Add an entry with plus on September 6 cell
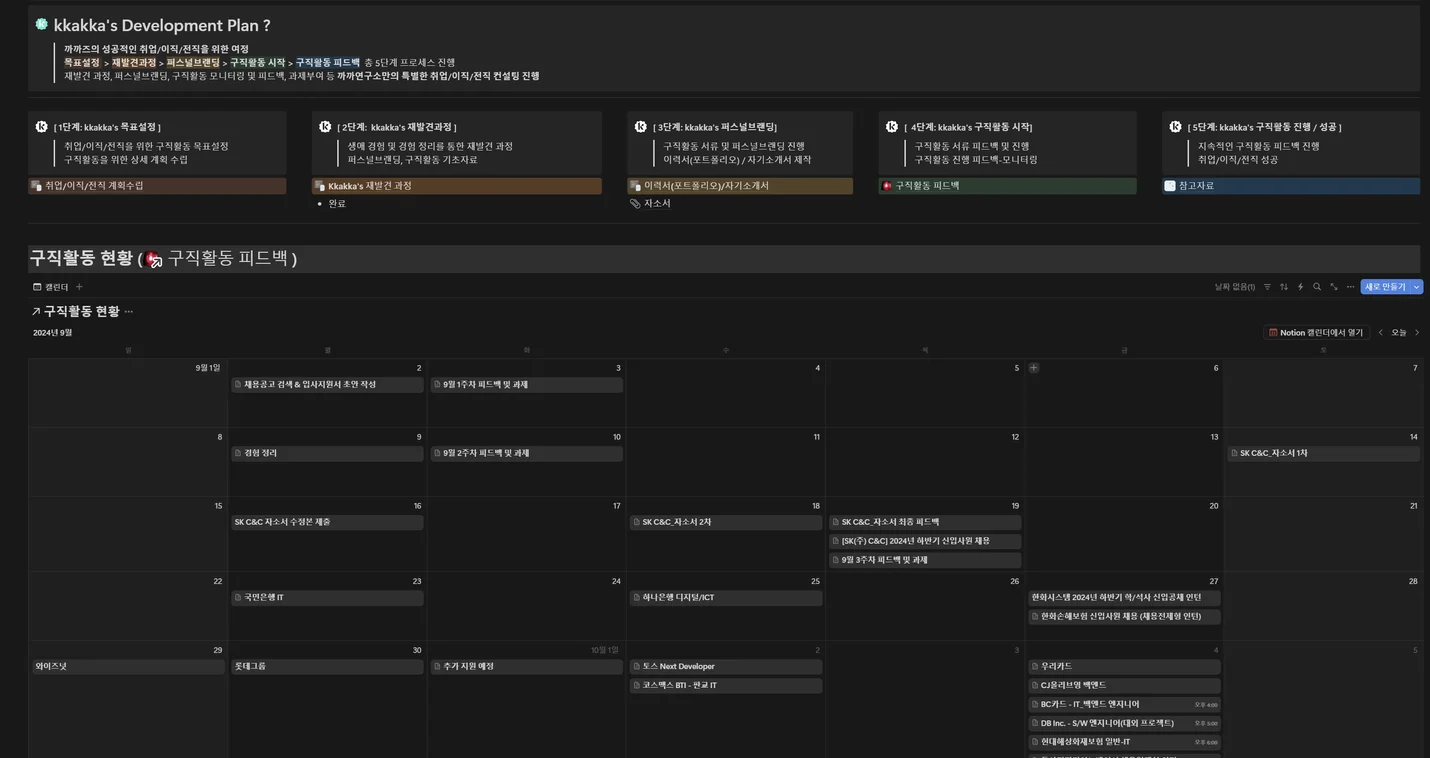 [x=1034, y=368]
